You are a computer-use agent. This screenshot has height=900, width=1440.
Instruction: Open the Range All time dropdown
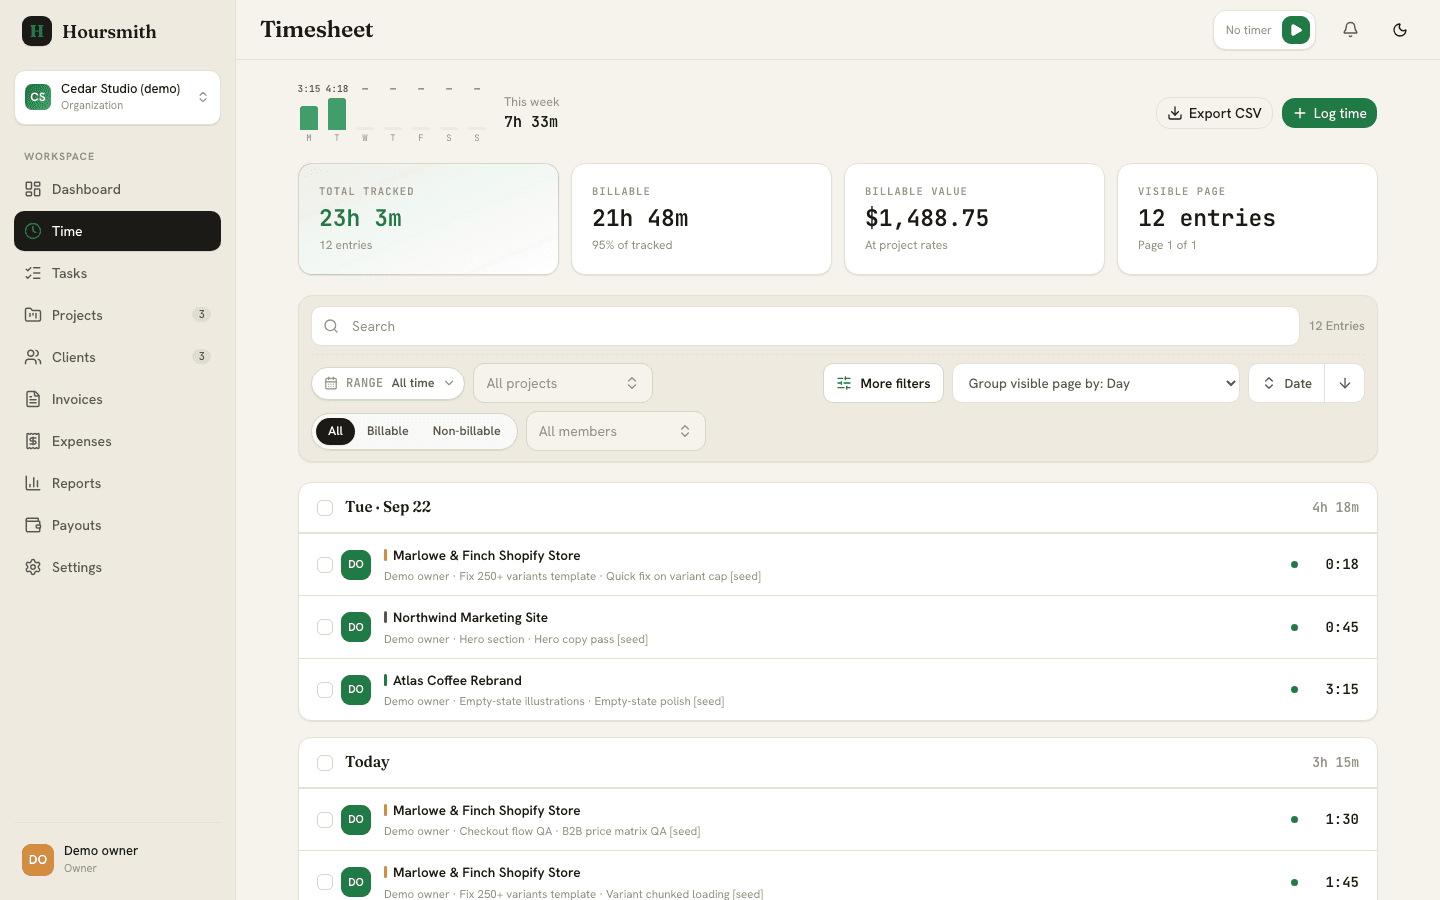click(x=388, y=383)
